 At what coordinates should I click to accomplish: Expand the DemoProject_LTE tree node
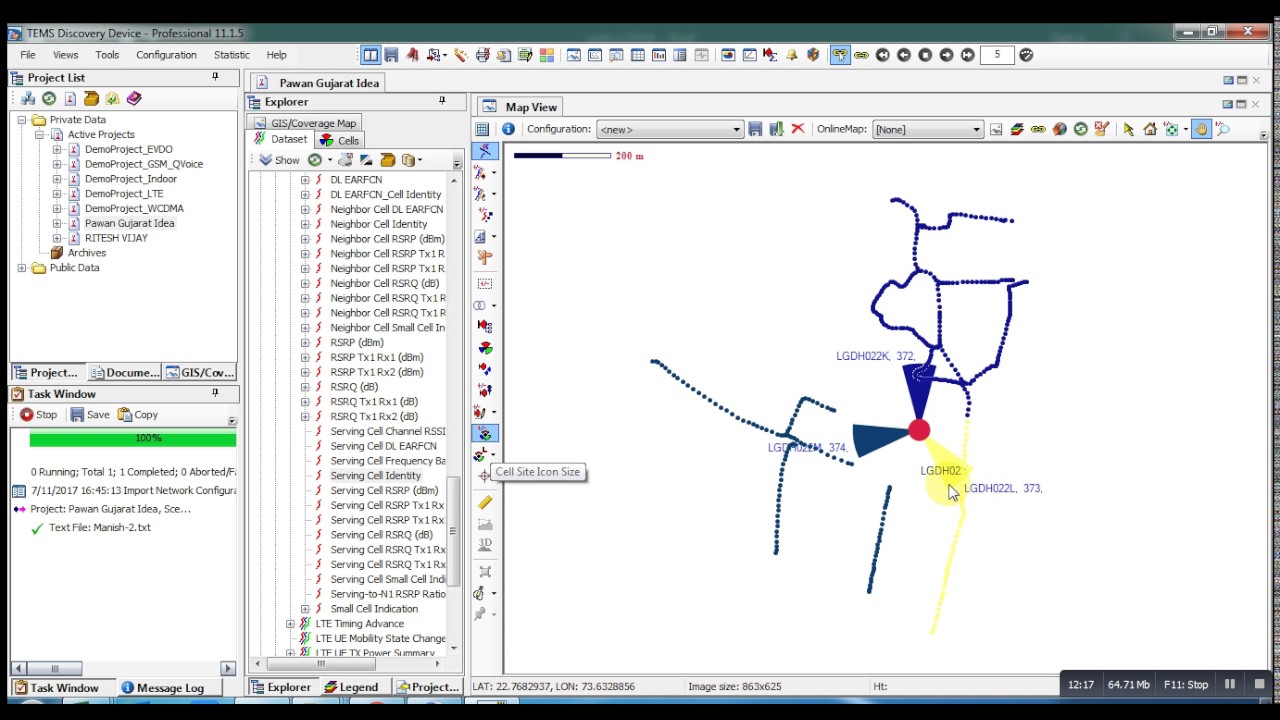click(57, 194)
